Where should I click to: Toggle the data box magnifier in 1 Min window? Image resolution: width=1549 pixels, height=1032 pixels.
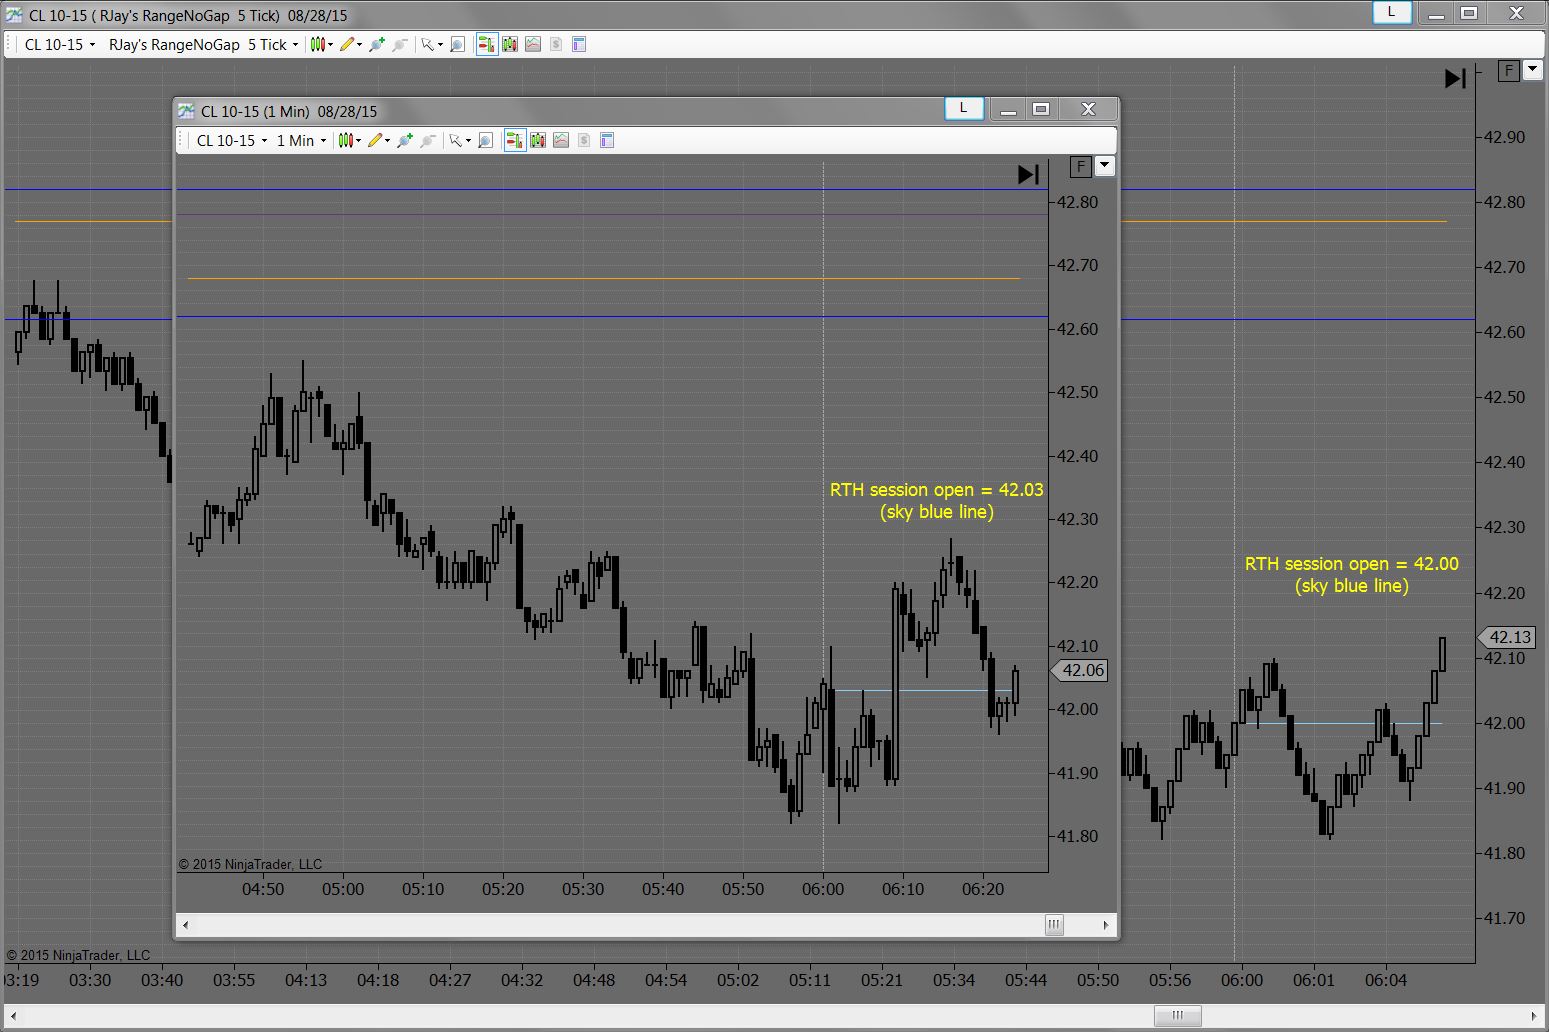486,140
